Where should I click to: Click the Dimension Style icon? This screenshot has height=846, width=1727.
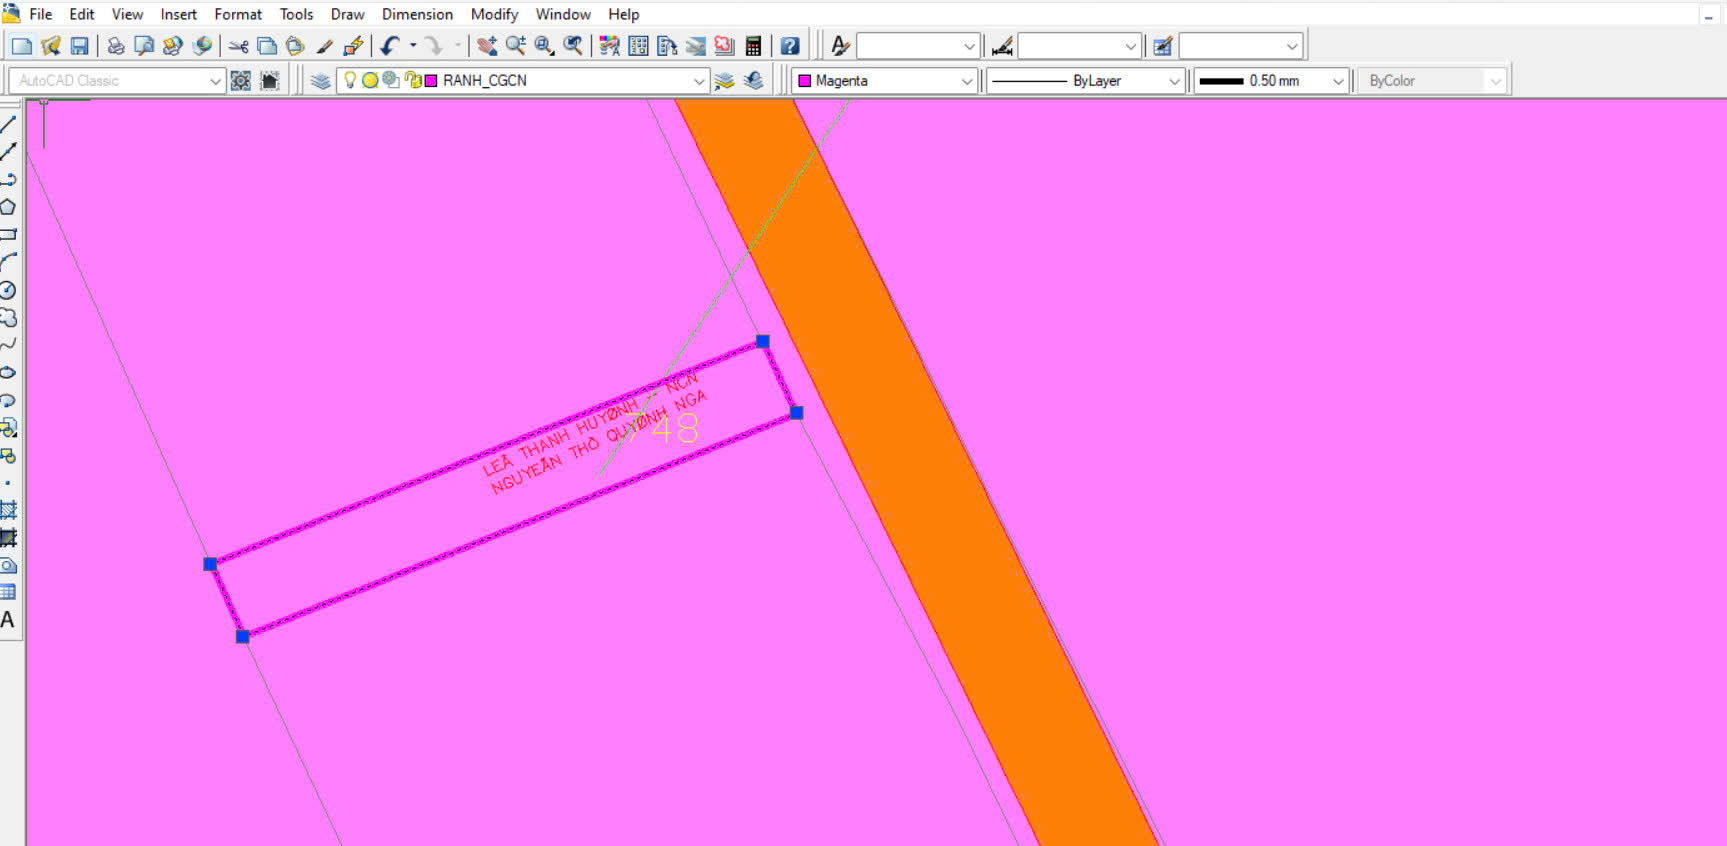tap(1001, 46)
